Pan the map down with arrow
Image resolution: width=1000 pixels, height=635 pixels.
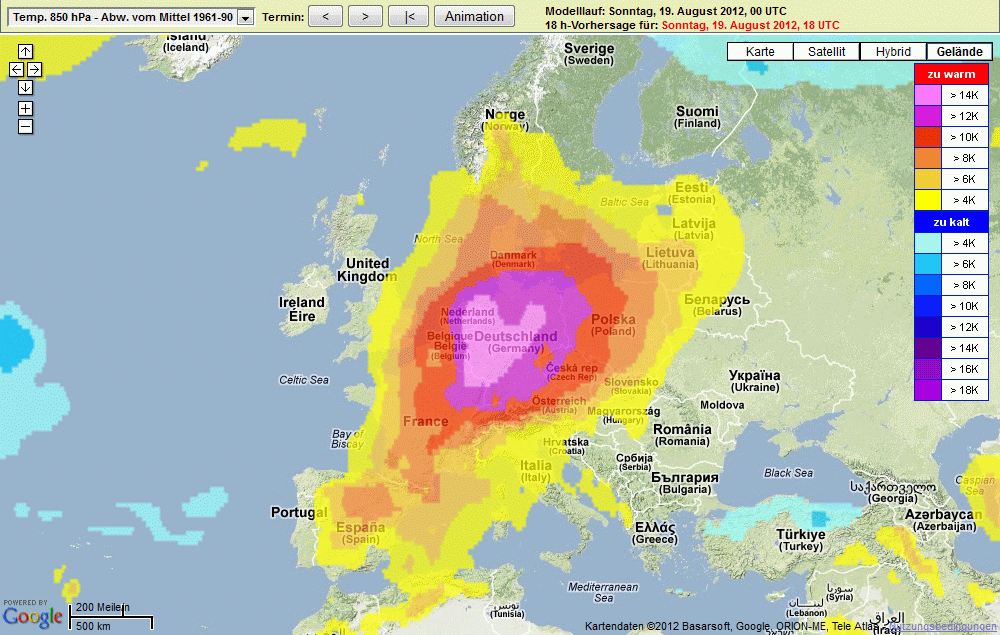tap(25, 87)
